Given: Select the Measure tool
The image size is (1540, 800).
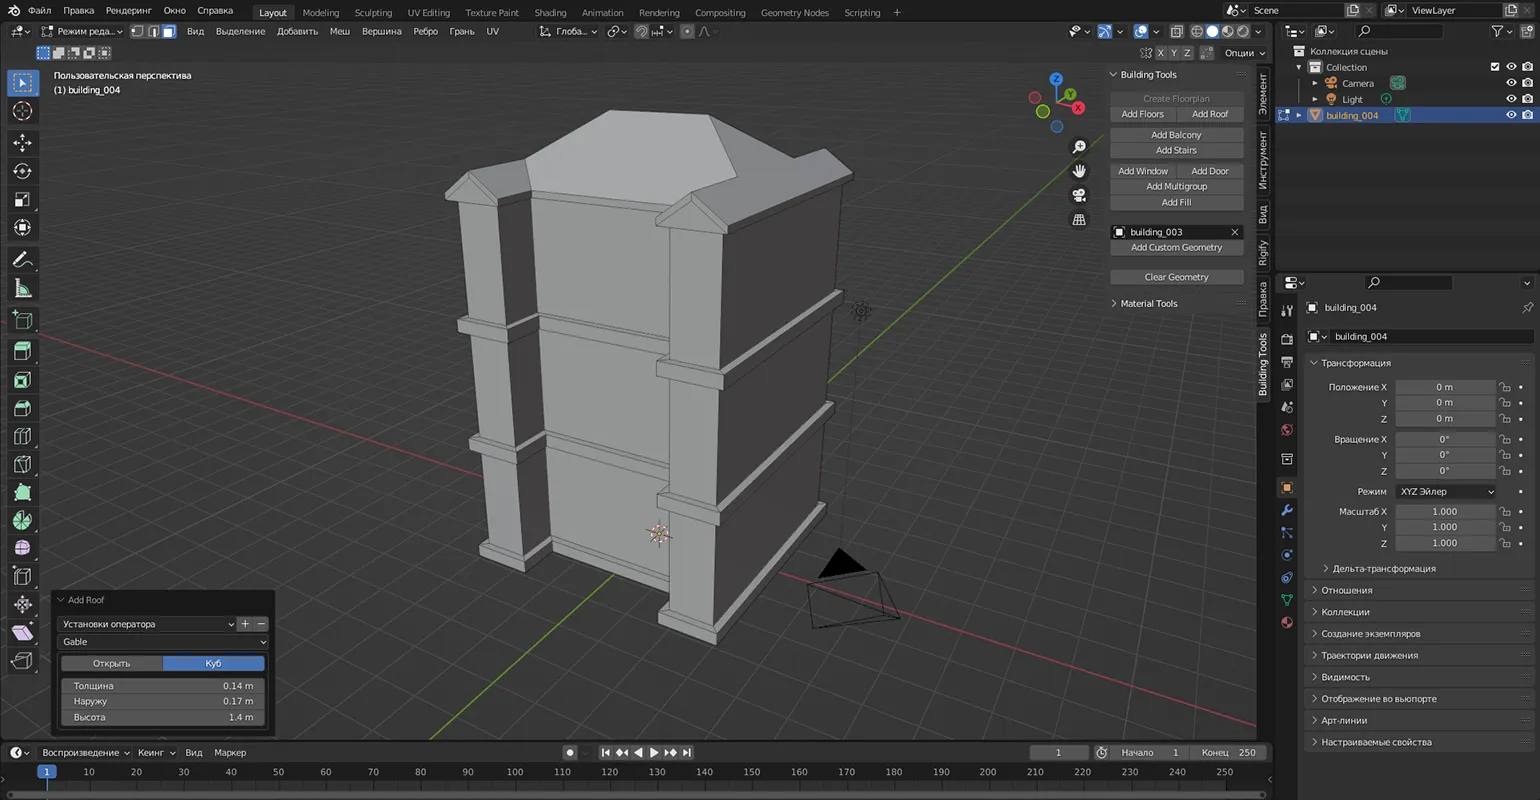Looking at the screenshot, I should pyautogui.click(x=22, y=289).
